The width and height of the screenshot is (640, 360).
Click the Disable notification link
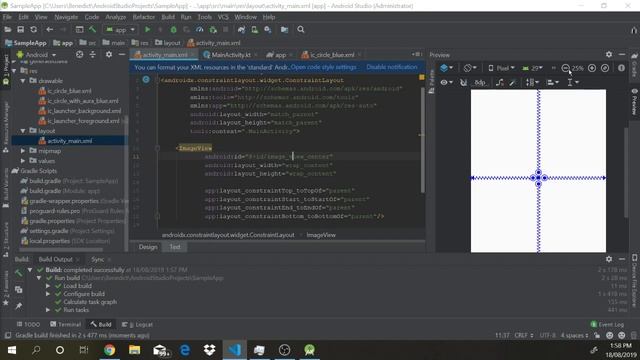tap(392, 67)
